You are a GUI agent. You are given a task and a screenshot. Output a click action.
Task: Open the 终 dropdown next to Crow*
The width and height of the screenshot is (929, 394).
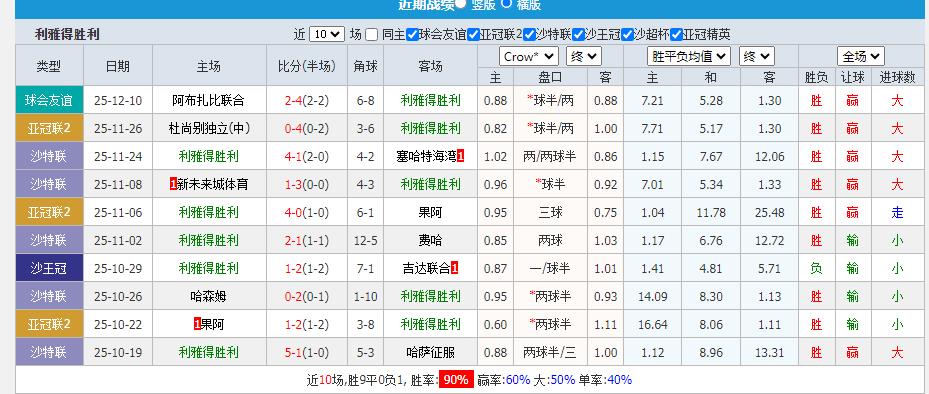tap(584, 57)
